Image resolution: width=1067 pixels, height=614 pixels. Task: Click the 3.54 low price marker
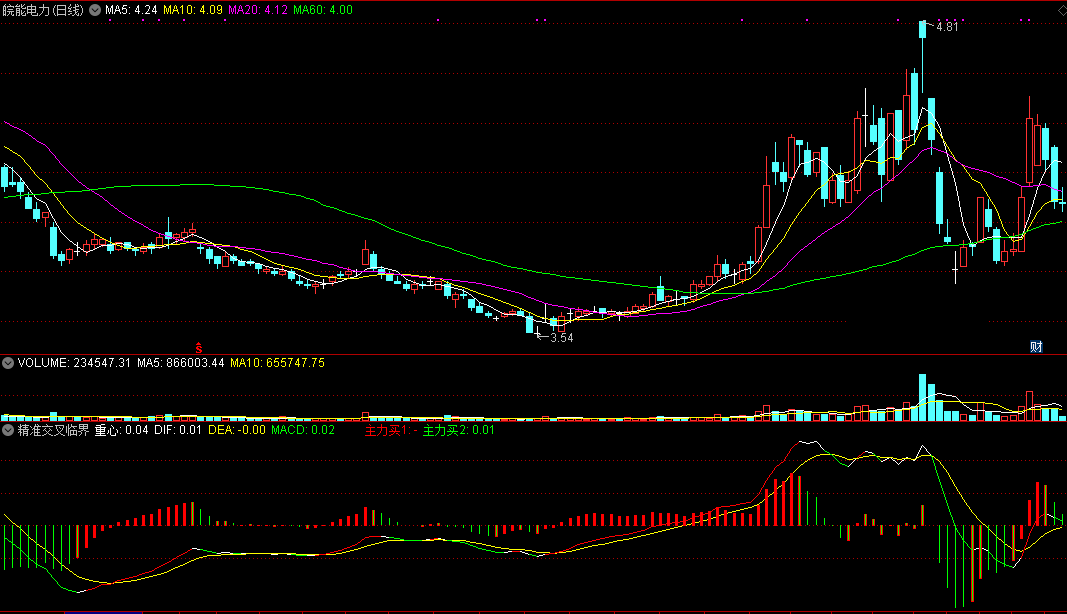tap(561, 338)
